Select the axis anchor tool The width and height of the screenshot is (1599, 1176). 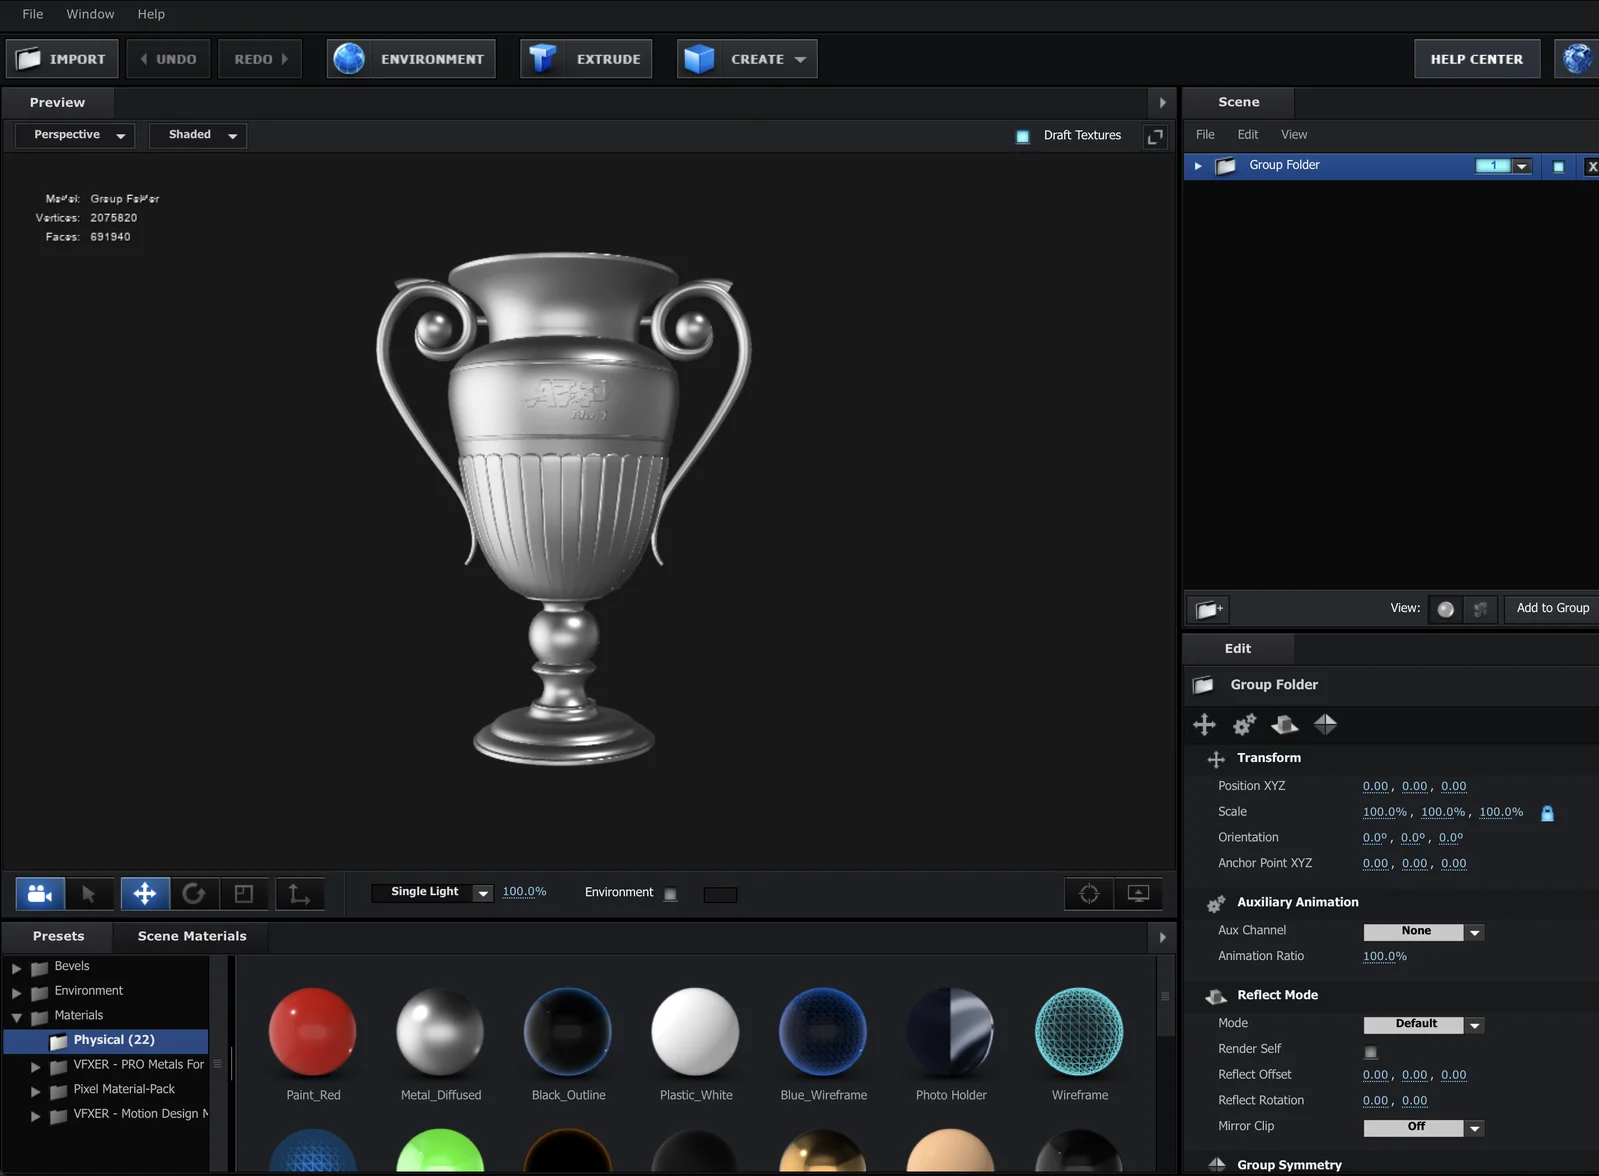[299, 893]
